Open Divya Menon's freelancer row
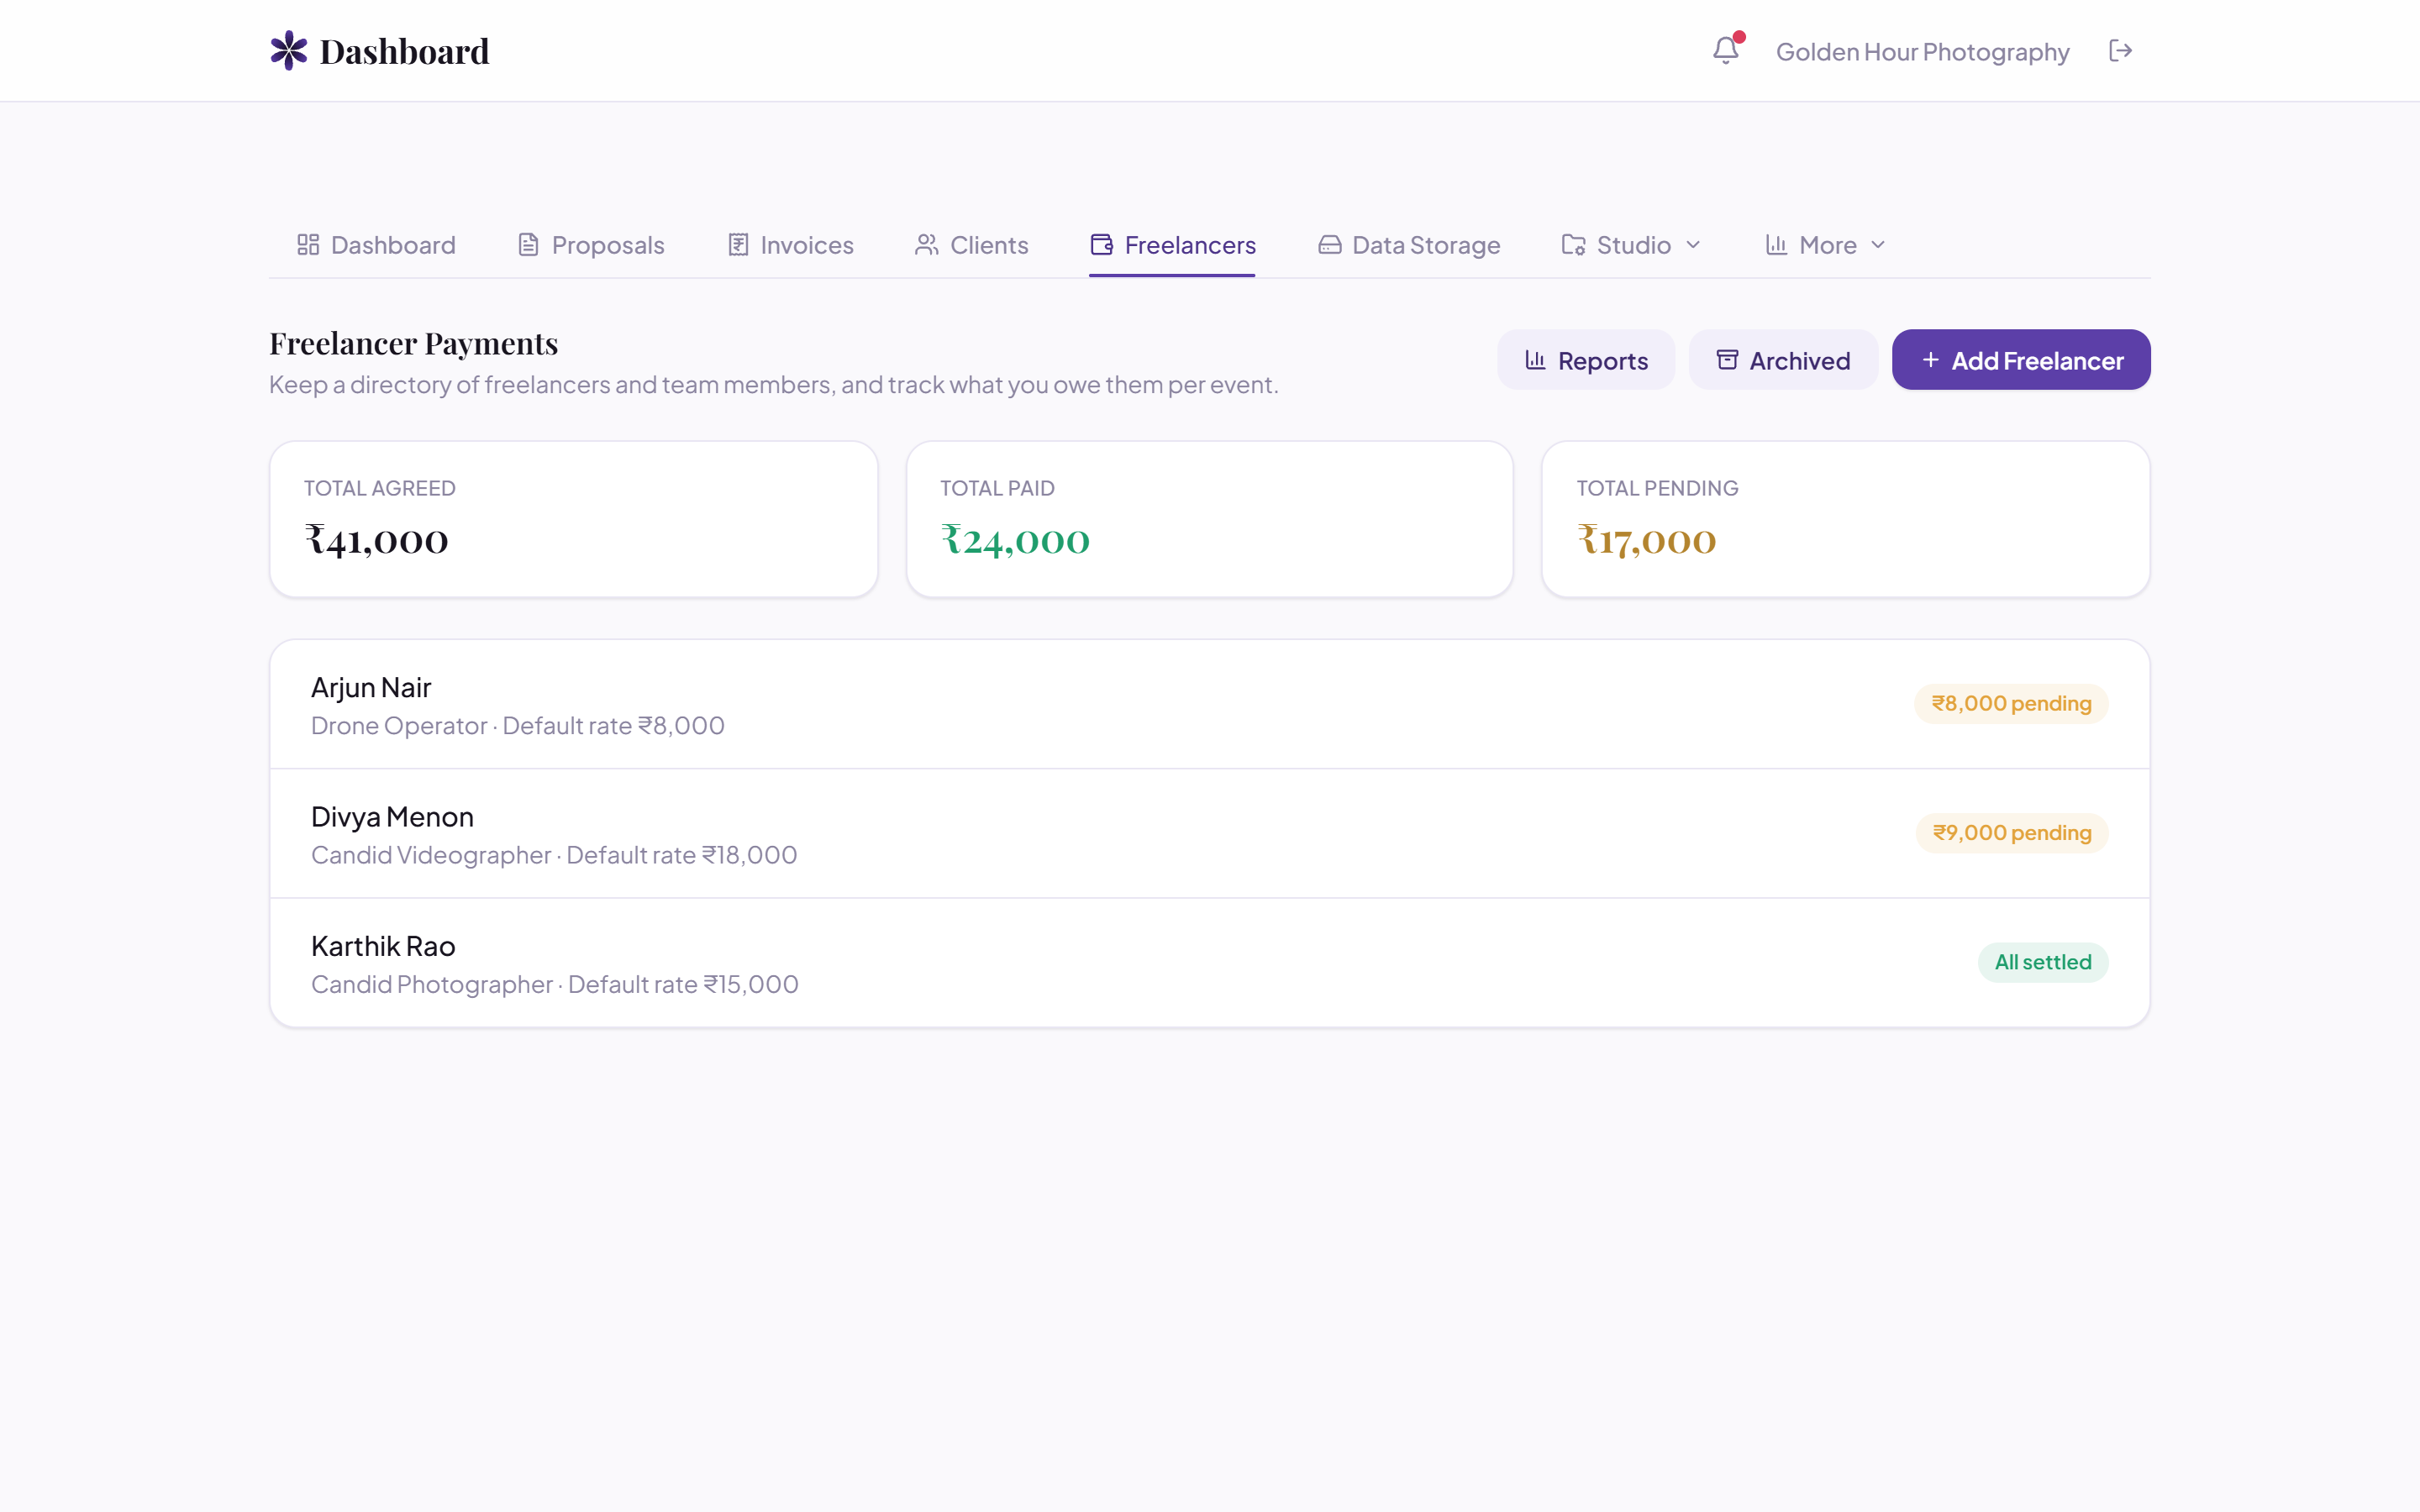 click(x=1209, y=833)
